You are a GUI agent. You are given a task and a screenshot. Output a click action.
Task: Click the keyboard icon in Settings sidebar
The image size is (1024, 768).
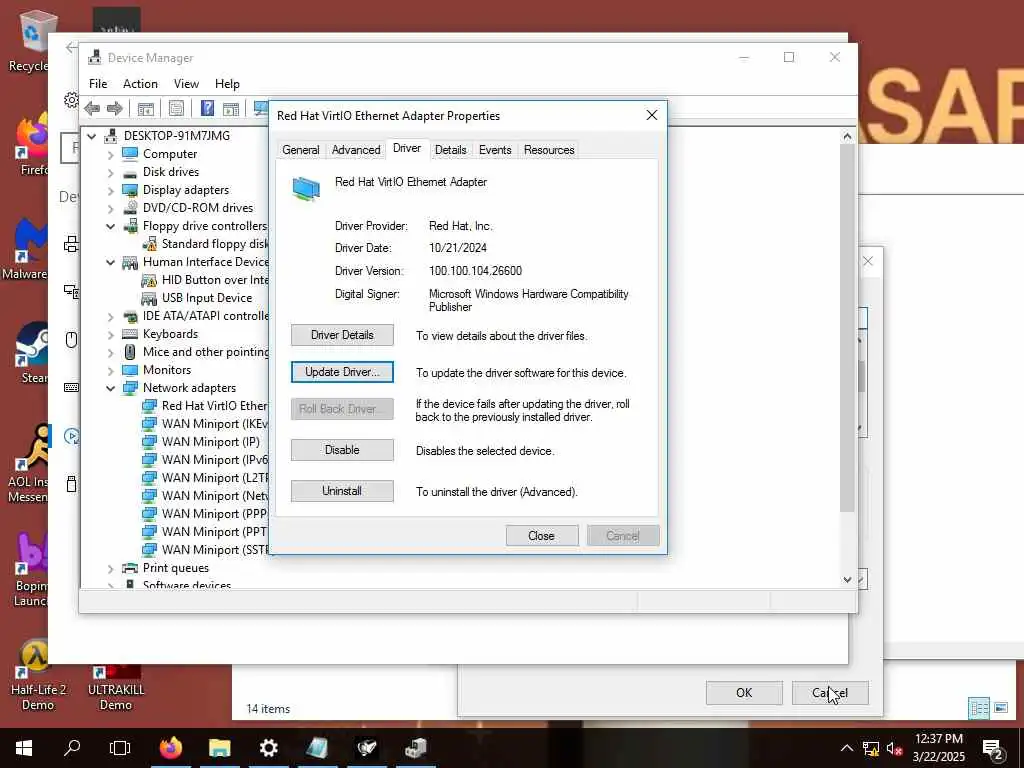(72, 388)
